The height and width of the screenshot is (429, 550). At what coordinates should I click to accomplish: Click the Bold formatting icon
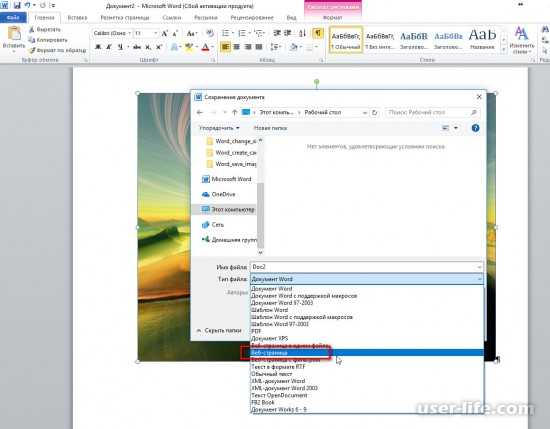pyautogui.click(x=98, y=47)
